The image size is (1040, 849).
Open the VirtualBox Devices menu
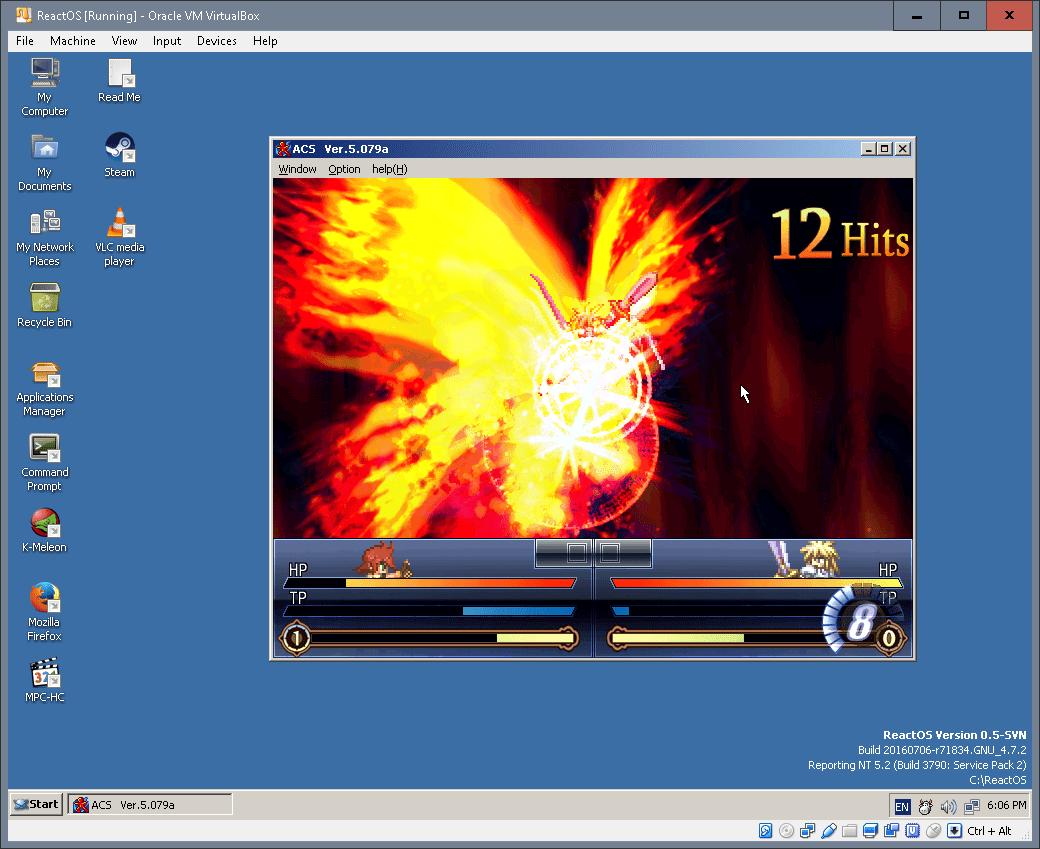216,41
